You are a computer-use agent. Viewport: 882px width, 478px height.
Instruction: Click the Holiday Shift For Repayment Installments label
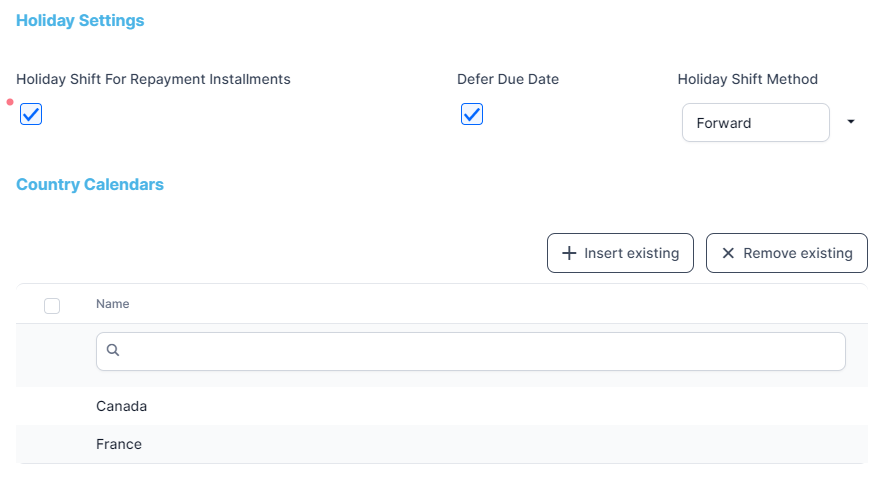(x=153, y=79)
